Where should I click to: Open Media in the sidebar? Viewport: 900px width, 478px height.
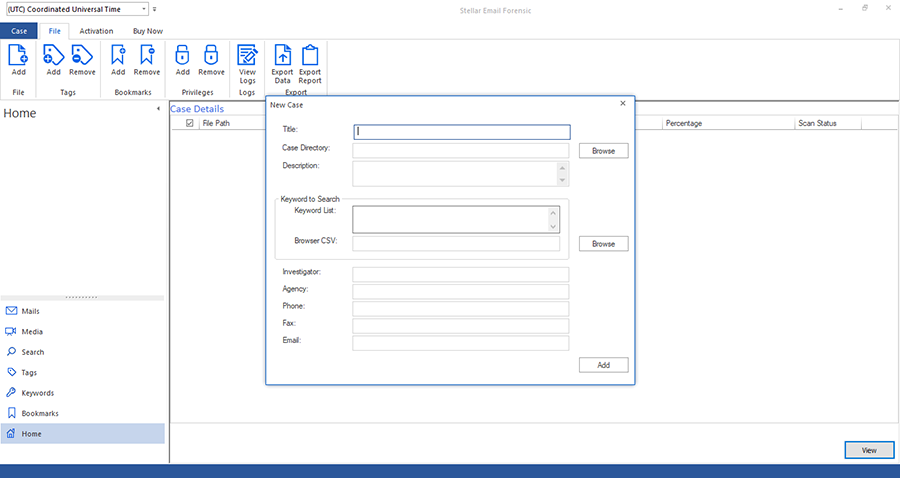point(83,332)
